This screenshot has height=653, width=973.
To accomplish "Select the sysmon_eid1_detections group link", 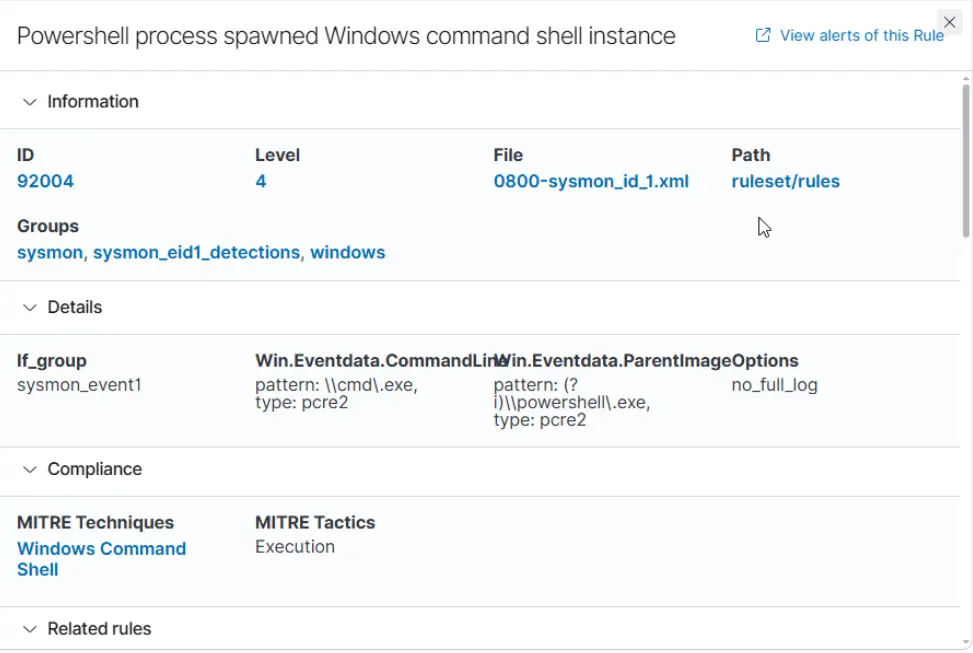I will 196,253.
